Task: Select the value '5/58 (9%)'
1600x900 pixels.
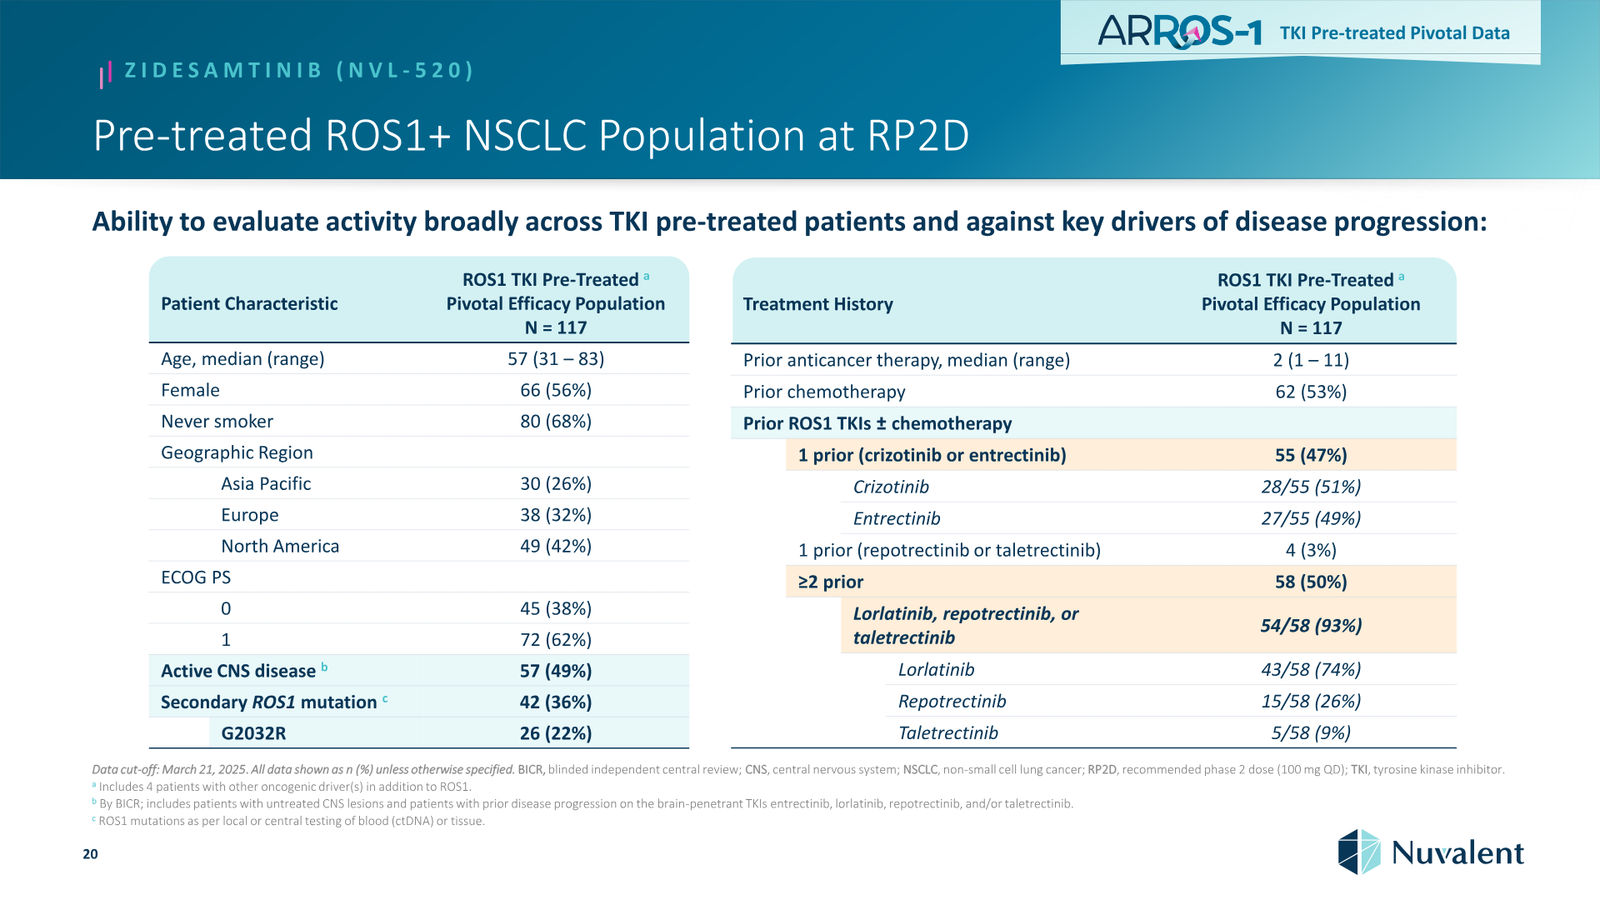Action: point(1311,733)
